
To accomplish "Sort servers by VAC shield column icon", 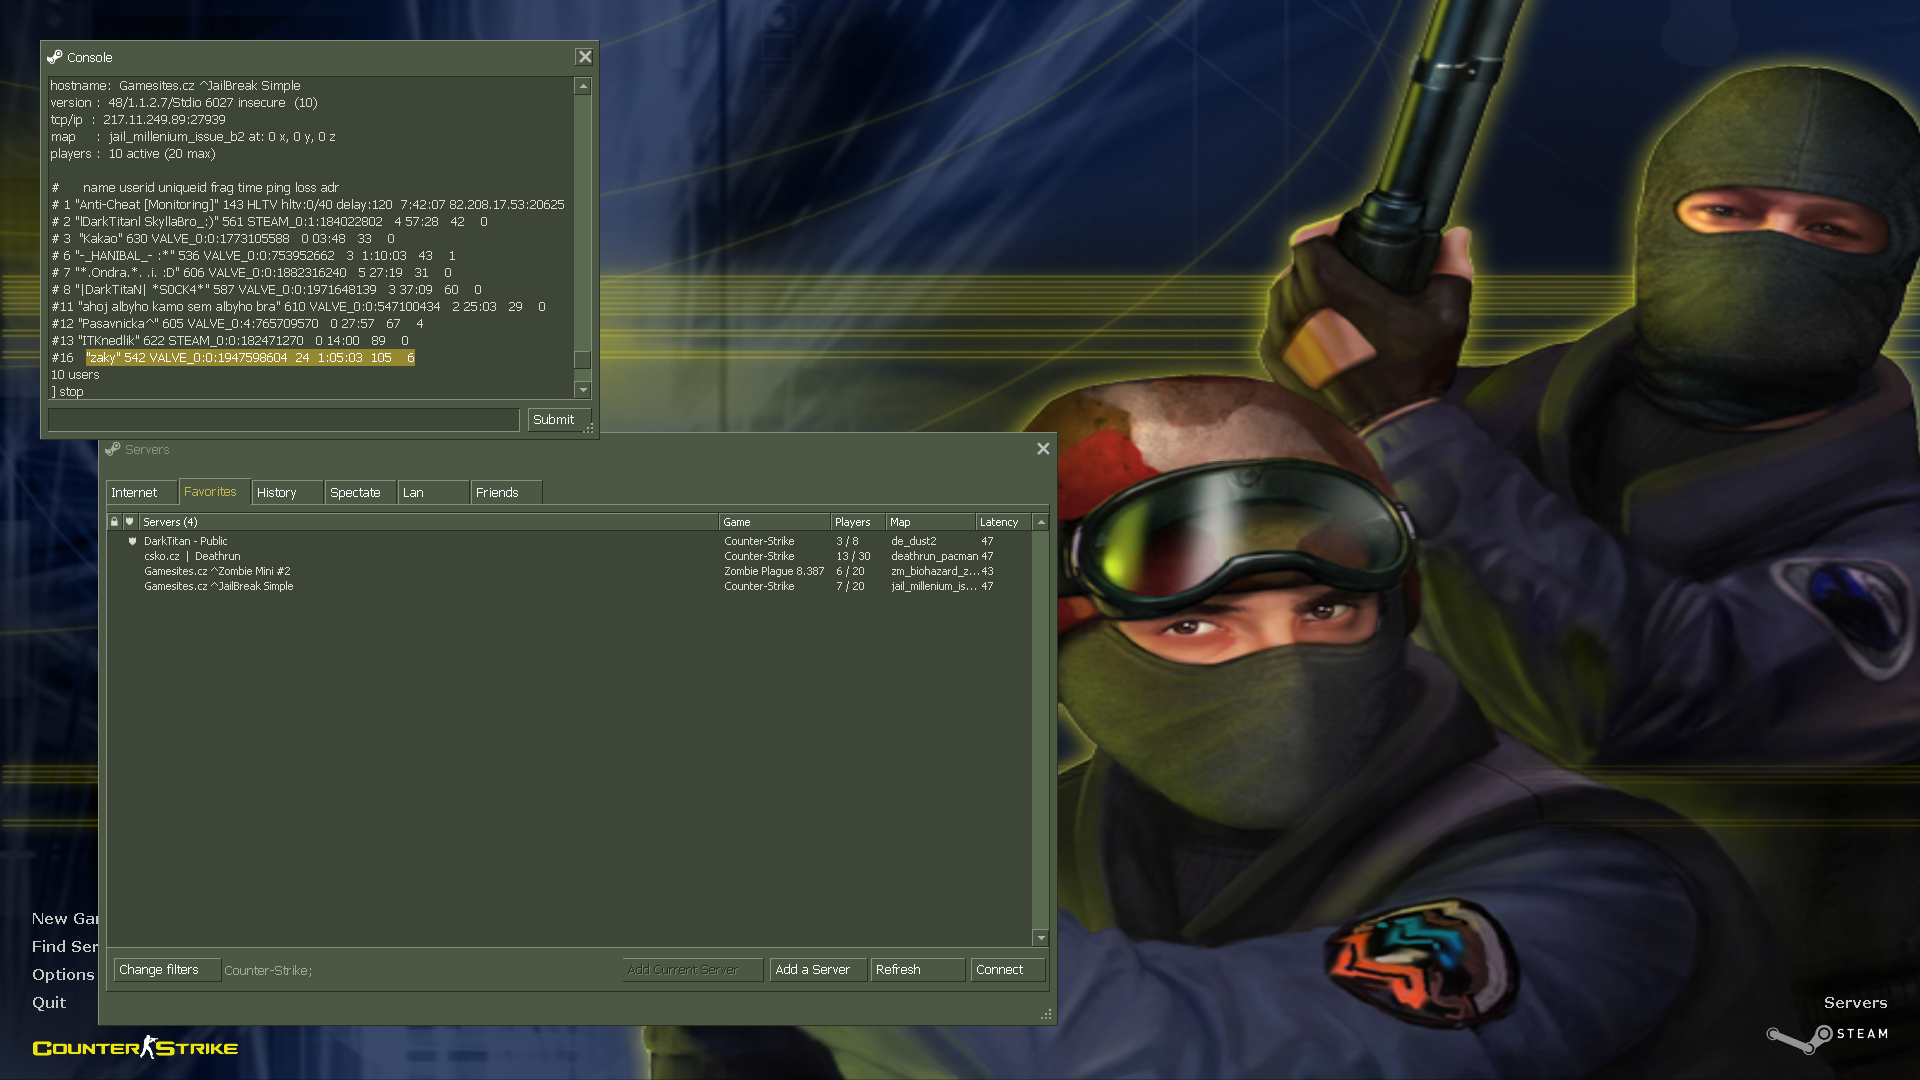I will point(130,522).
